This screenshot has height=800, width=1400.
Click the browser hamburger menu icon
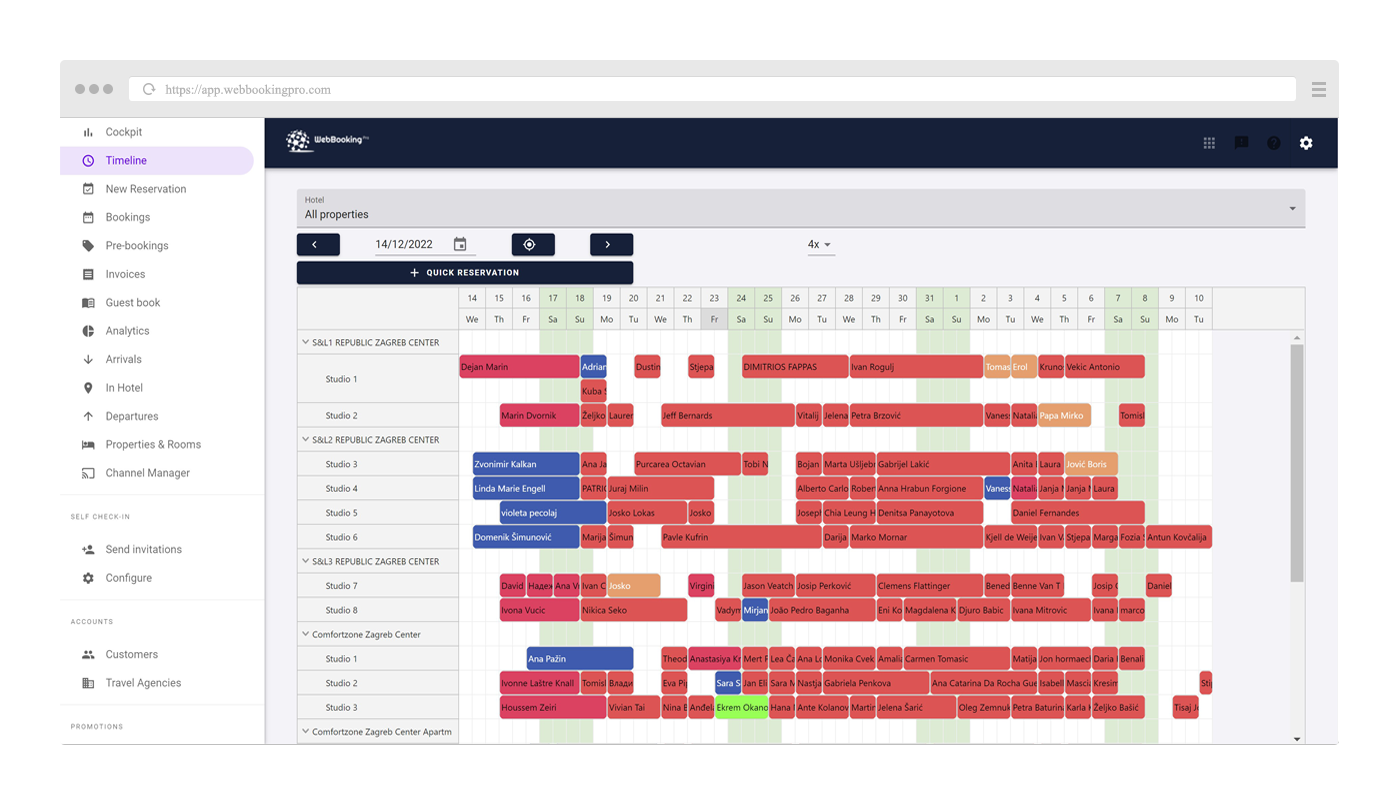click(x=1318, y=90)
